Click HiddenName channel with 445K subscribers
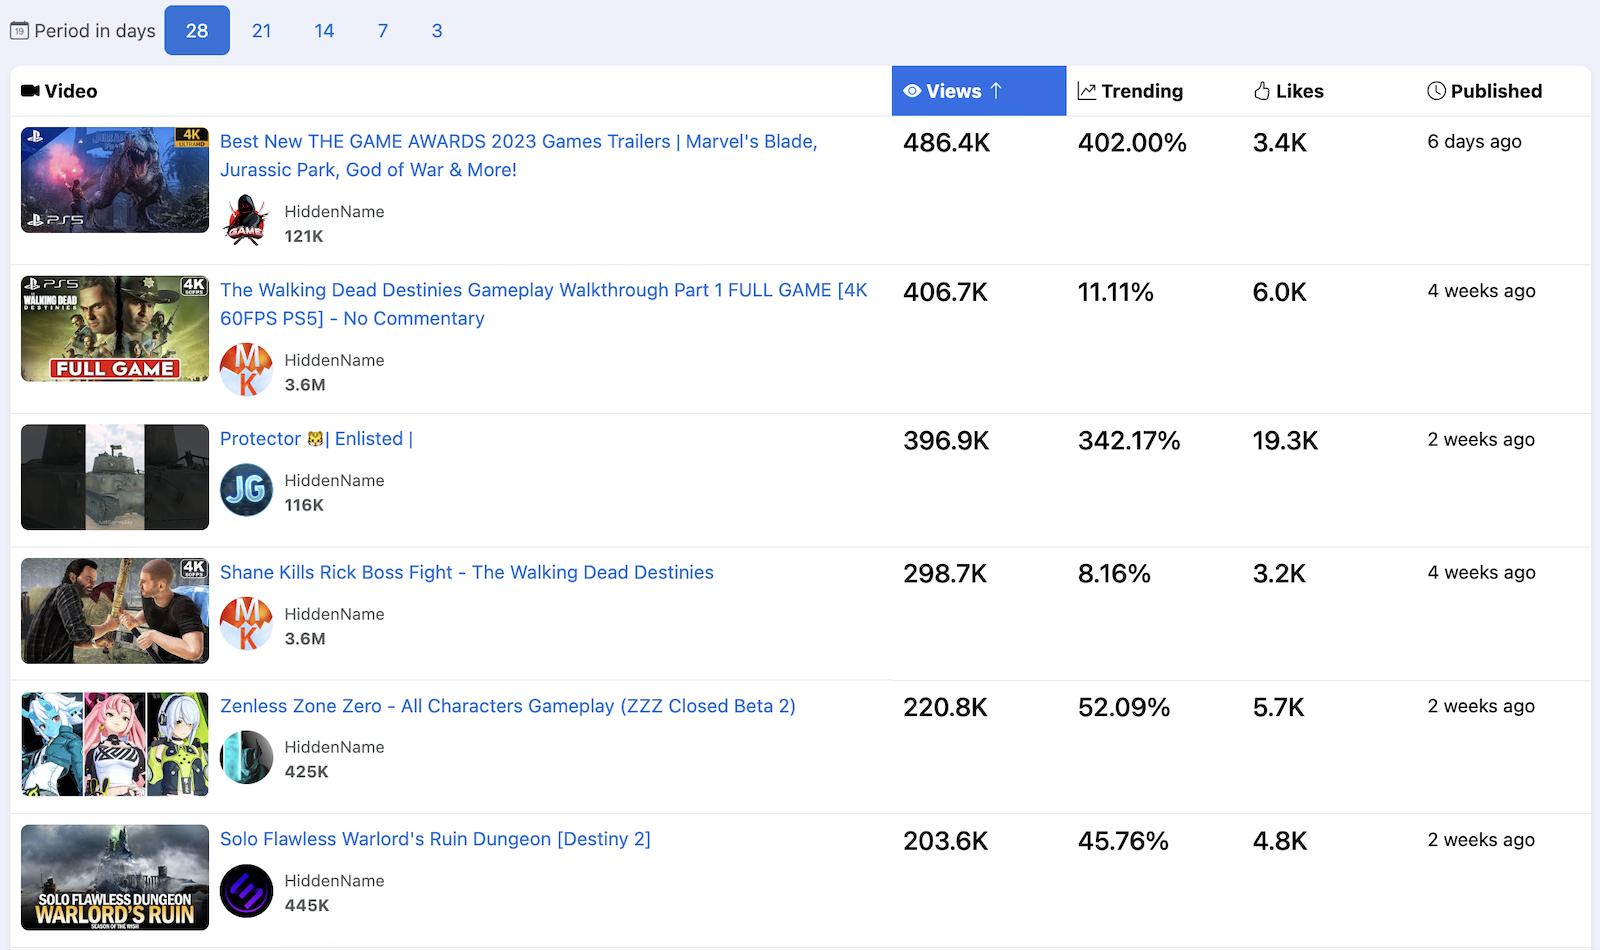 [334, 881]
